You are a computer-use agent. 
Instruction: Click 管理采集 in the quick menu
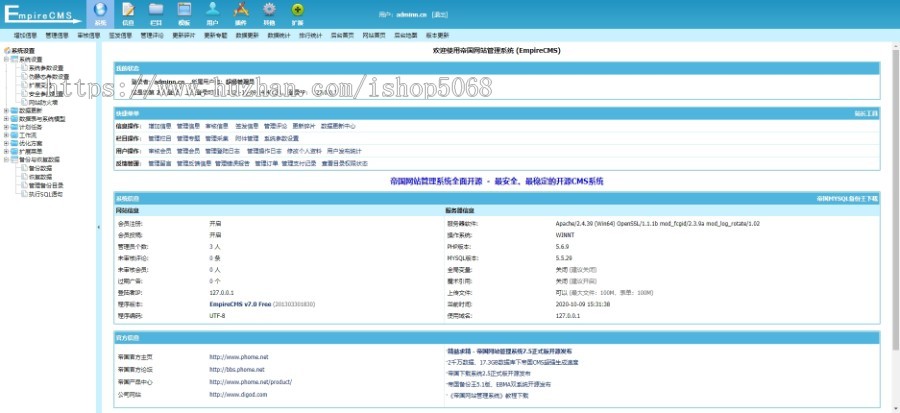pos(217,138)
